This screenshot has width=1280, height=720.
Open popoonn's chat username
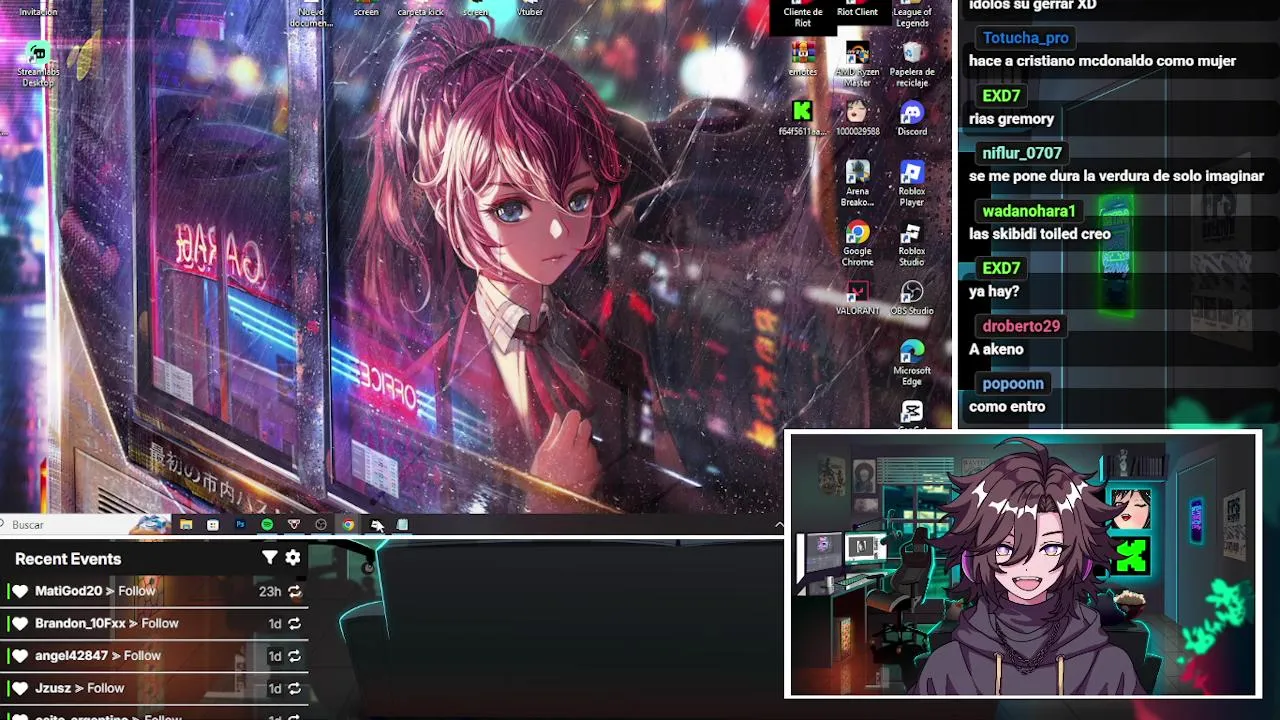coord(1012,384)
